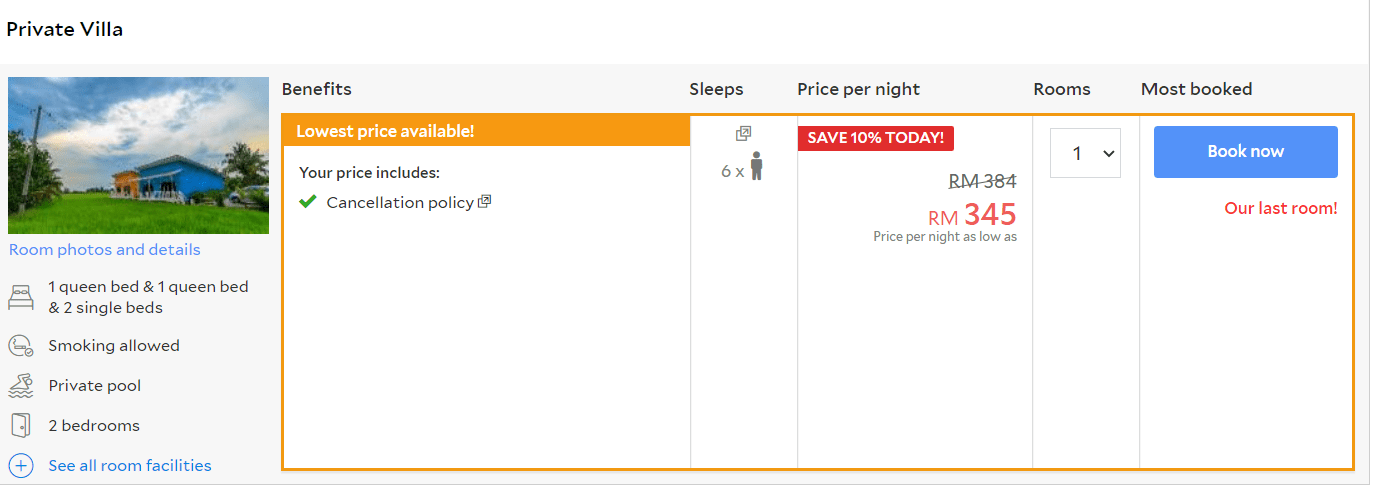The height and width of the screenshot is (501, 1377).
Task: Click the SAVE 10% TODAY badge
Action: [876, 138]
